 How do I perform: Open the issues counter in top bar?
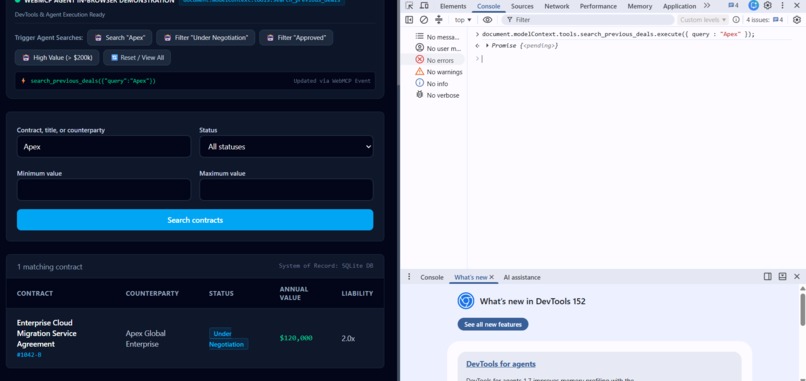734,6
